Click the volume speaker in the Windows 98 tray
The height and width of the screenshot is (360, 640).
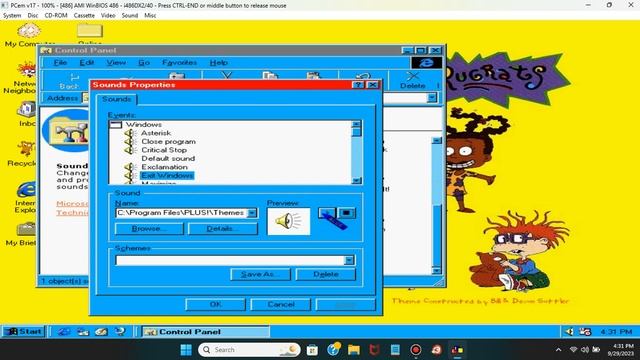coord(569,331)
